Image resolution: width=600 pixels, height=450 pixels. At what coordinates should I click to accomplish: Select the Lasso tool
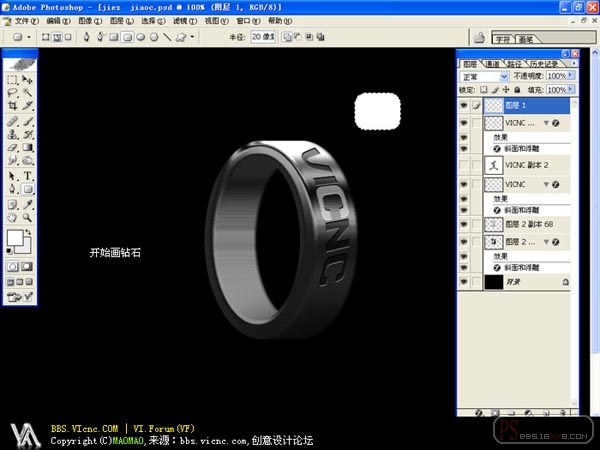coord(12,92)
